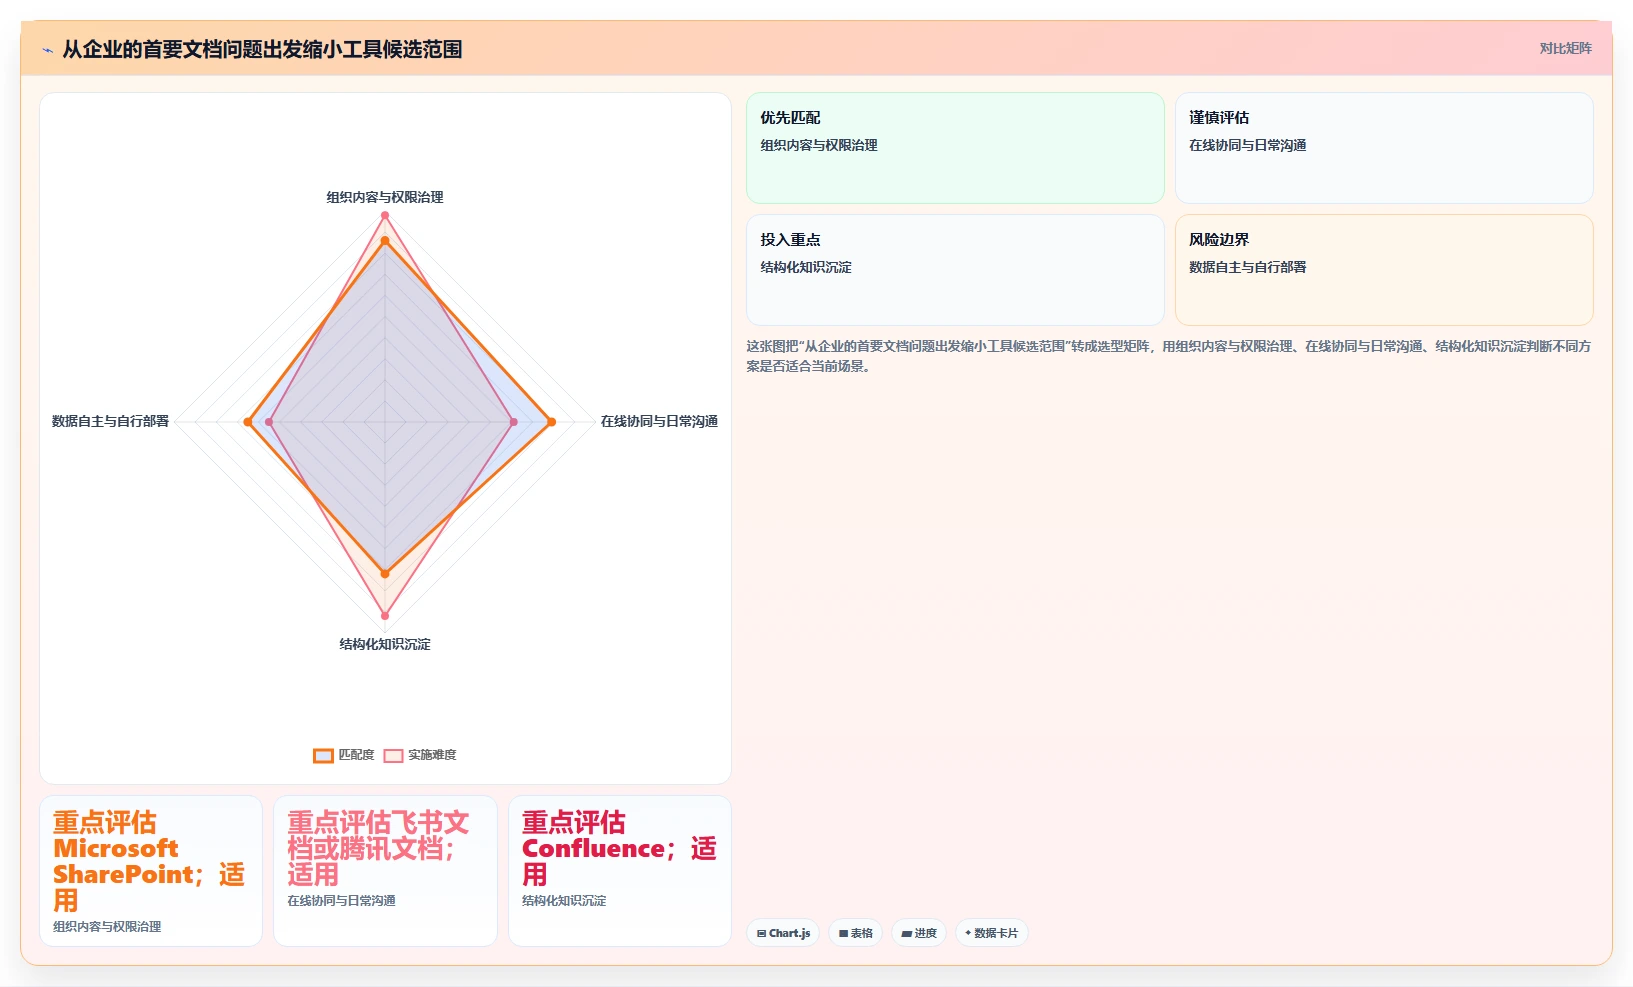The height and width of the screenshot is (987, 1633).
Task: Click the lightning icon beside the header title
Action: pyautogui.click(x=47, y=50)
